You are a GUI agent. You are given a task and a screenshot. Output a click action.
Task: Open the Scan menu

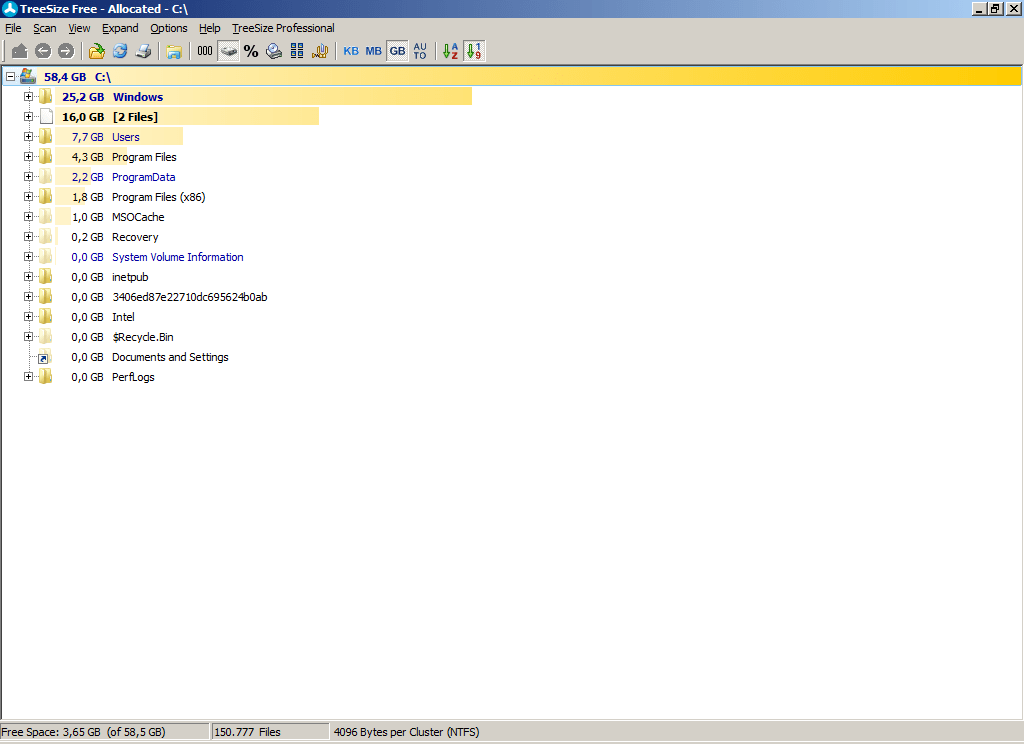pyautogui.click(x=44, y=28)
